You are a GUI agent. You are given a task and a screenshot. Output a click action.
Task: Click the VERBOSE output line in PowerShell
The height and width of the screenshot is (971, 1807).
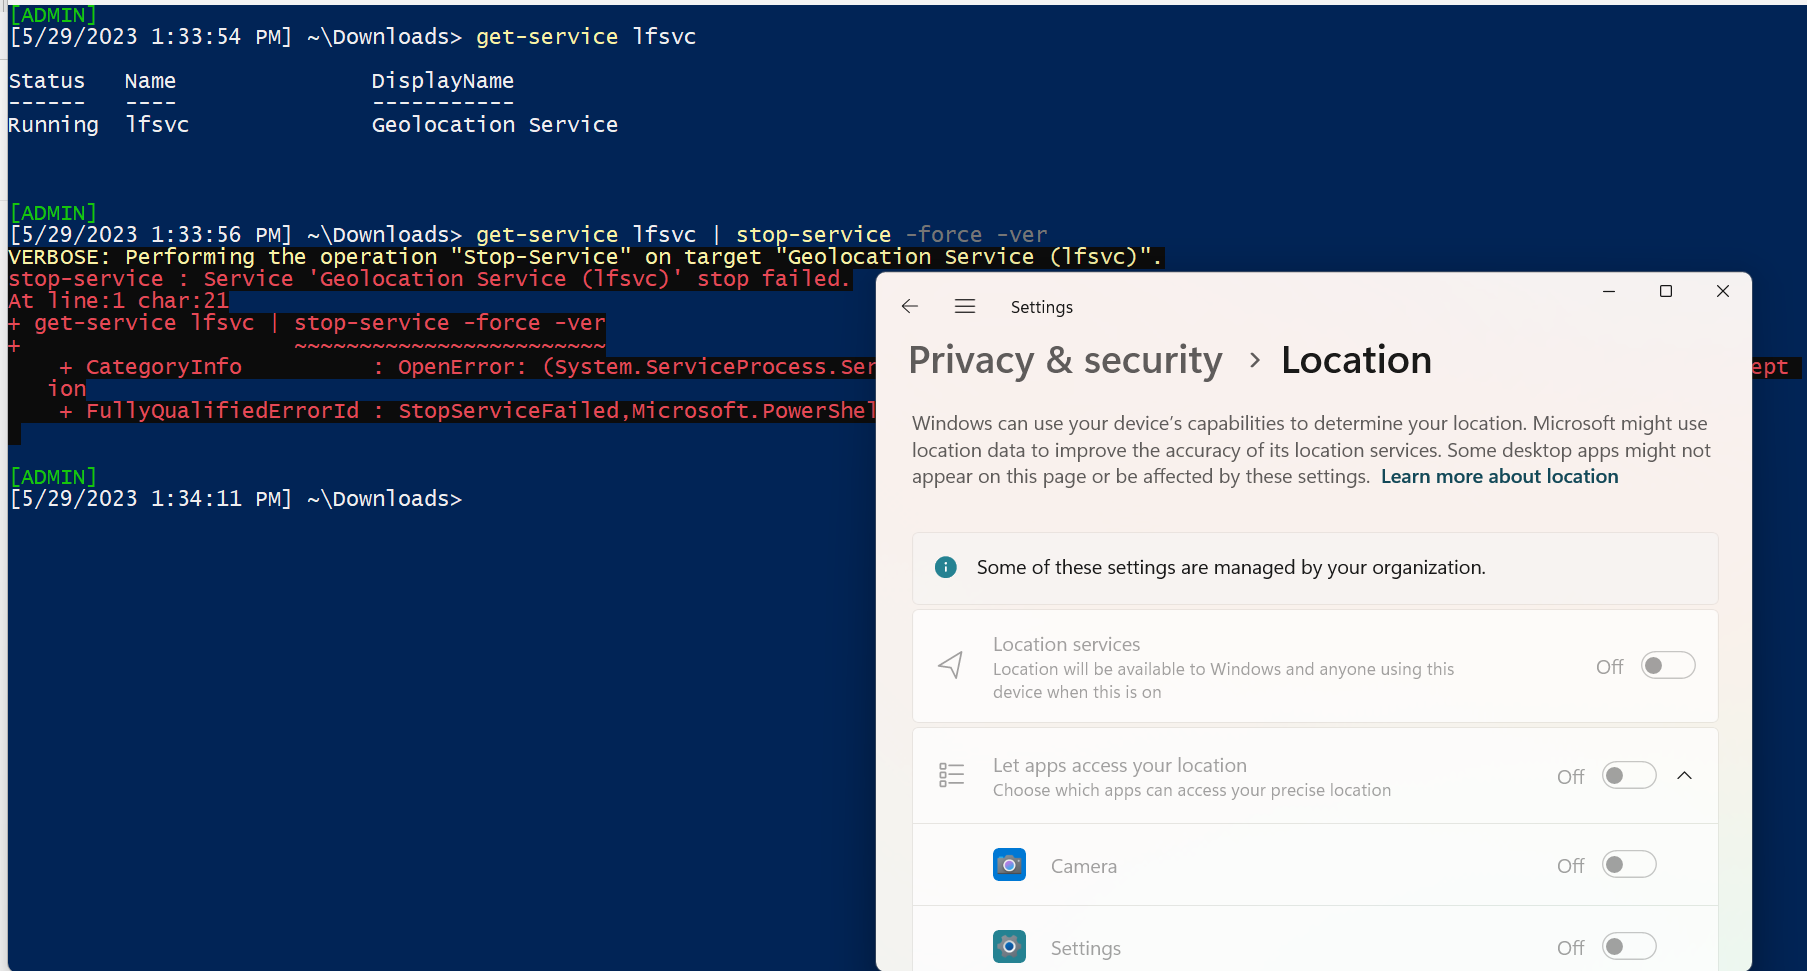[x=586, y=257]
